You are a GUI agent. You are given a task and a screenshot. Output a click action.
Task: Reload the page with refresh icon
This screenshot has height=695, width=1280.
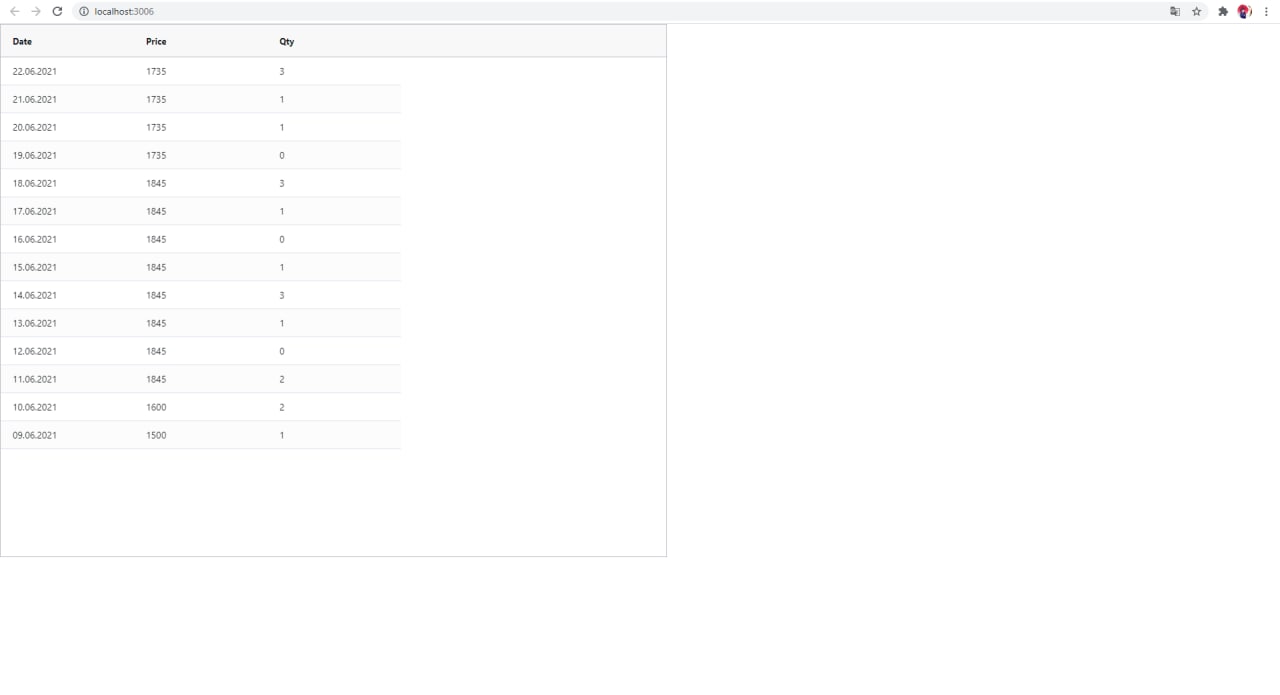point(57,11)
